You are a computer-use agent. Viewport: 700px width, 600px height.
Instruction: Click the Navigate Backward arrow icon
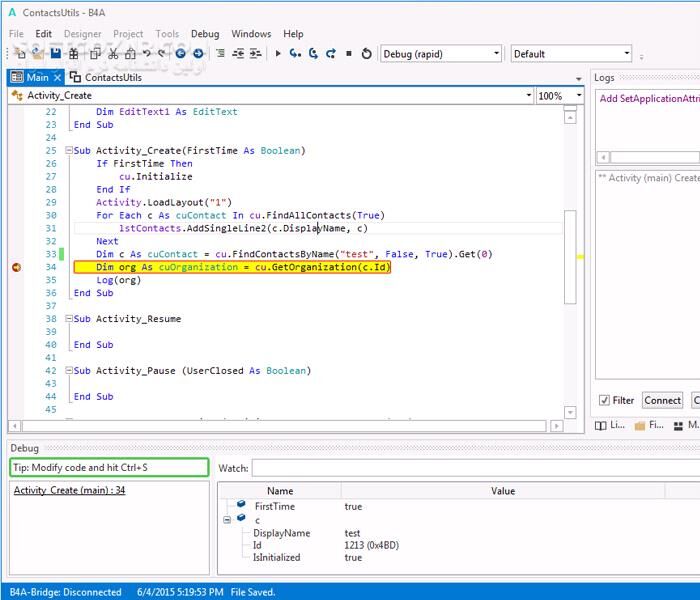pos(181,54)
